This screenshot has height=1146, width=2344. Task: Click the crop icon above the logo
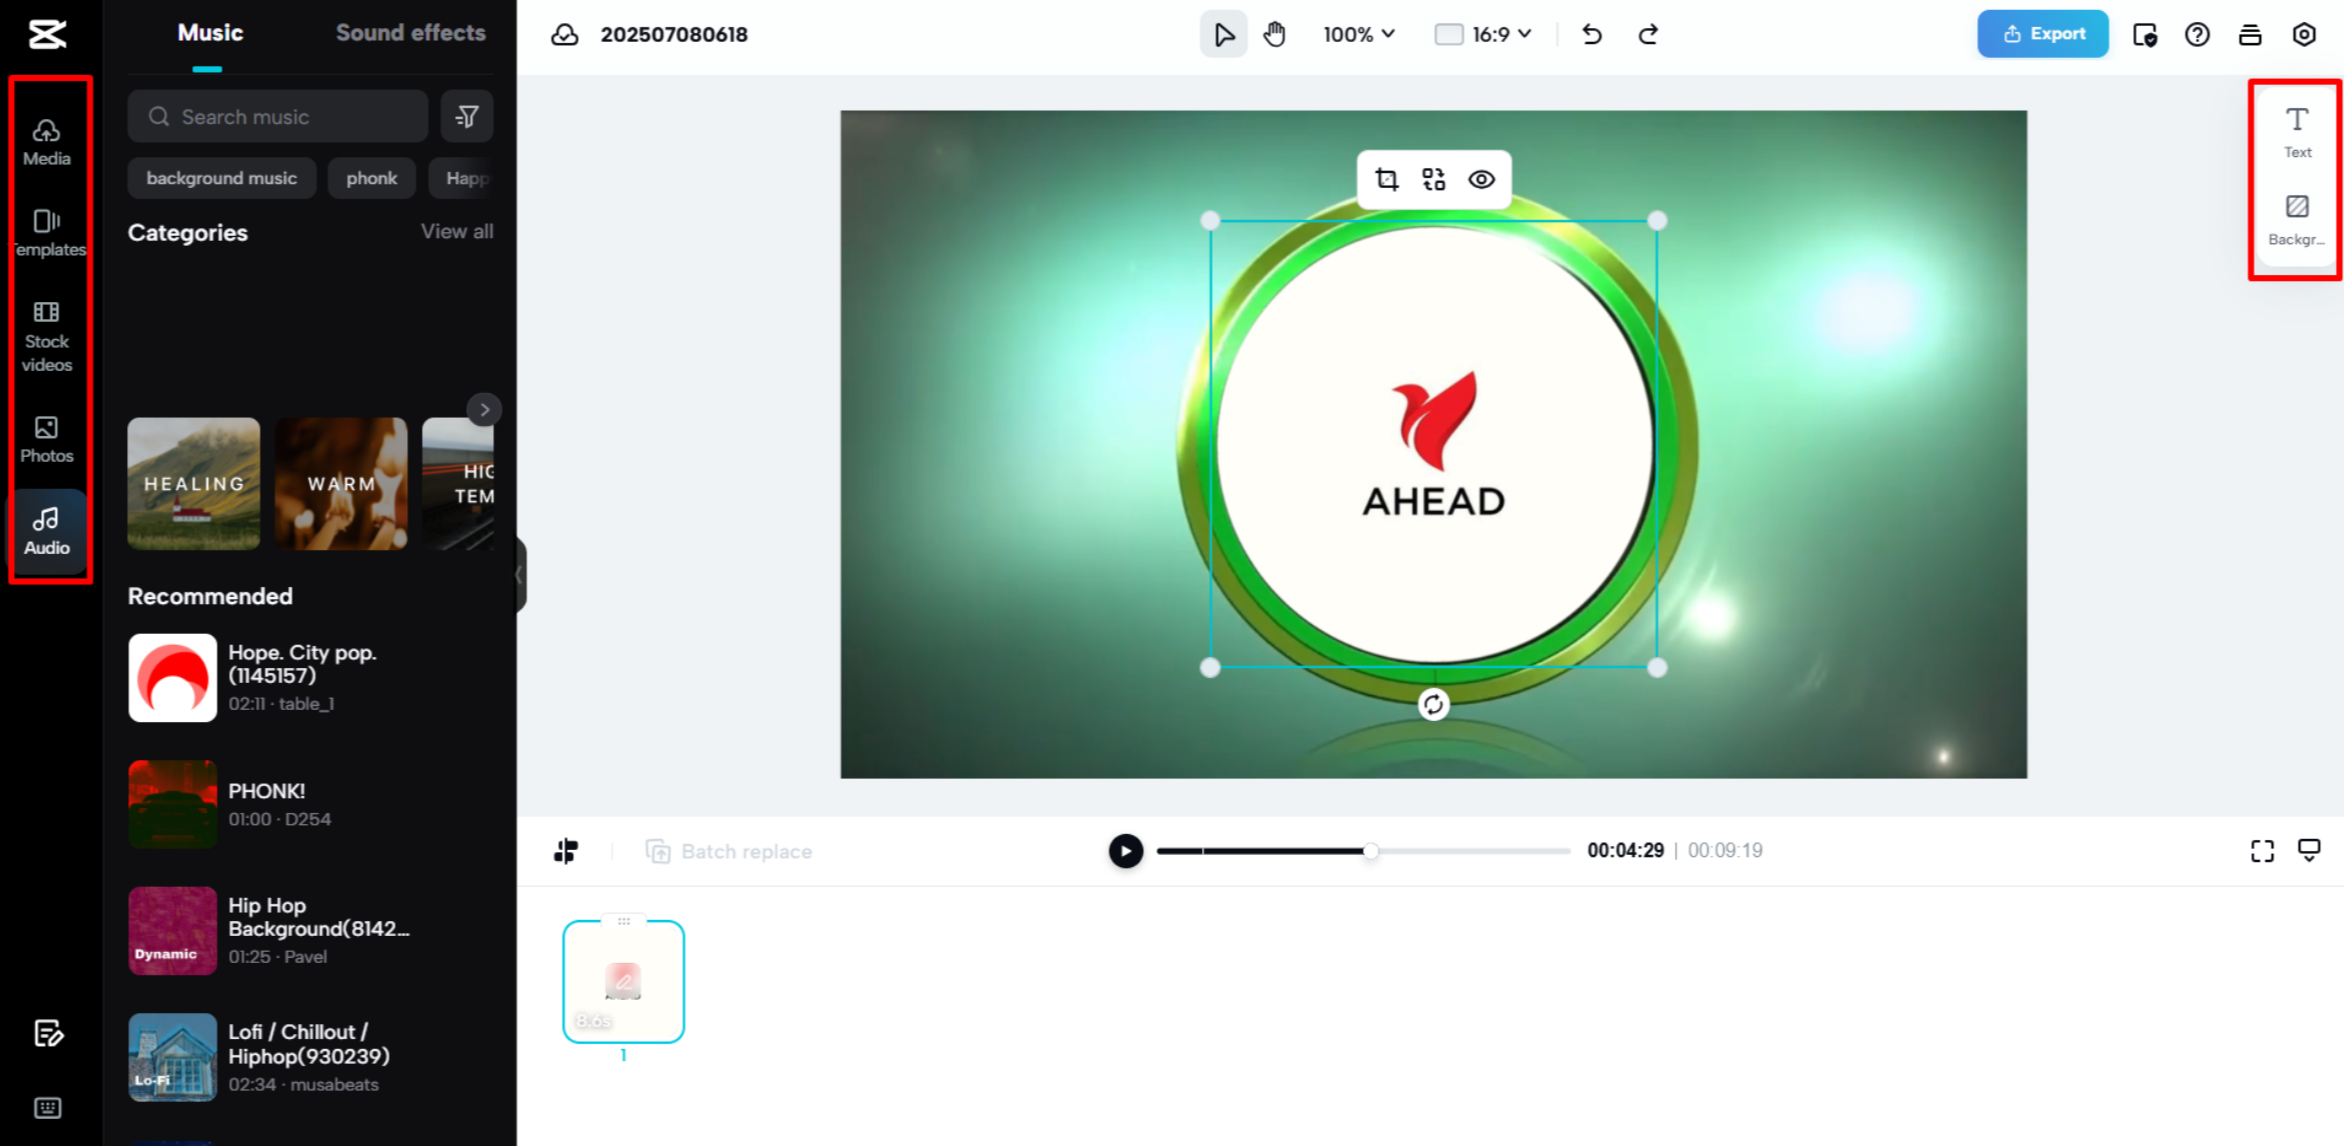[1386, 179]
